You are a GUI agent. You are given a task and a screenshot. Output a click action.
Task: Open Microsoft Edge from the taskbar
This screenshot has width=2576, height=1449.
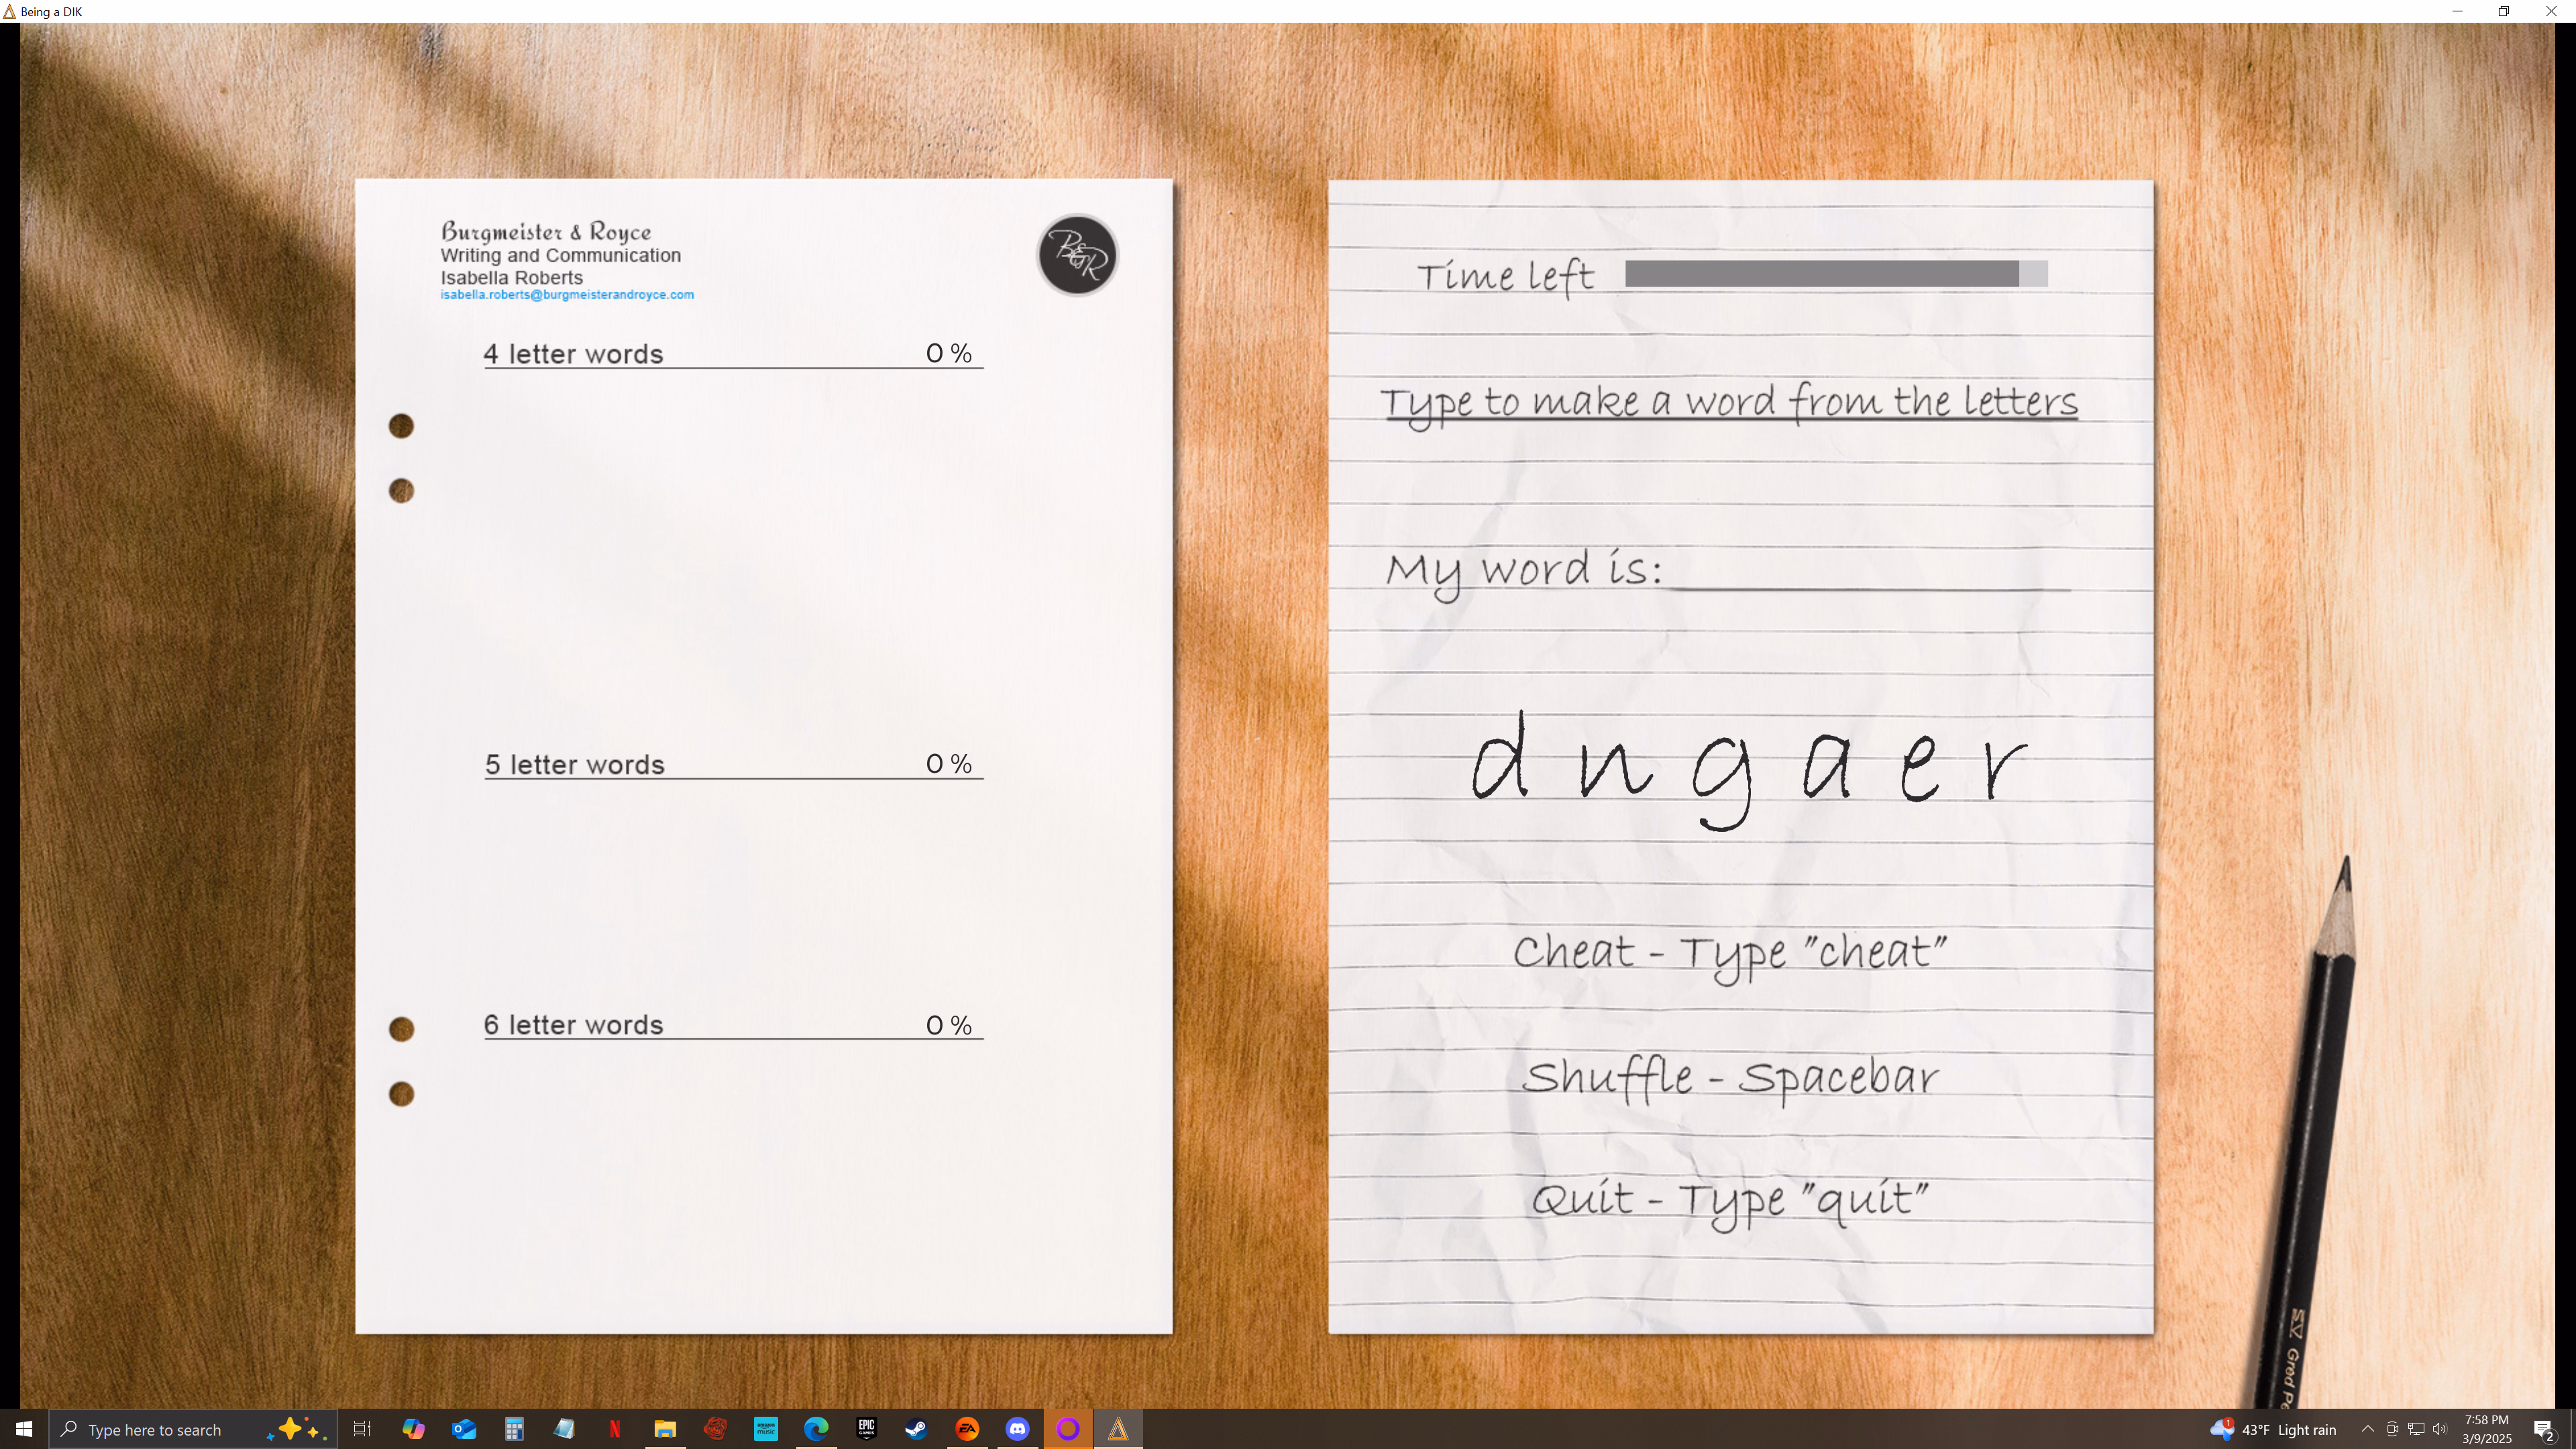pos(816,1429)
